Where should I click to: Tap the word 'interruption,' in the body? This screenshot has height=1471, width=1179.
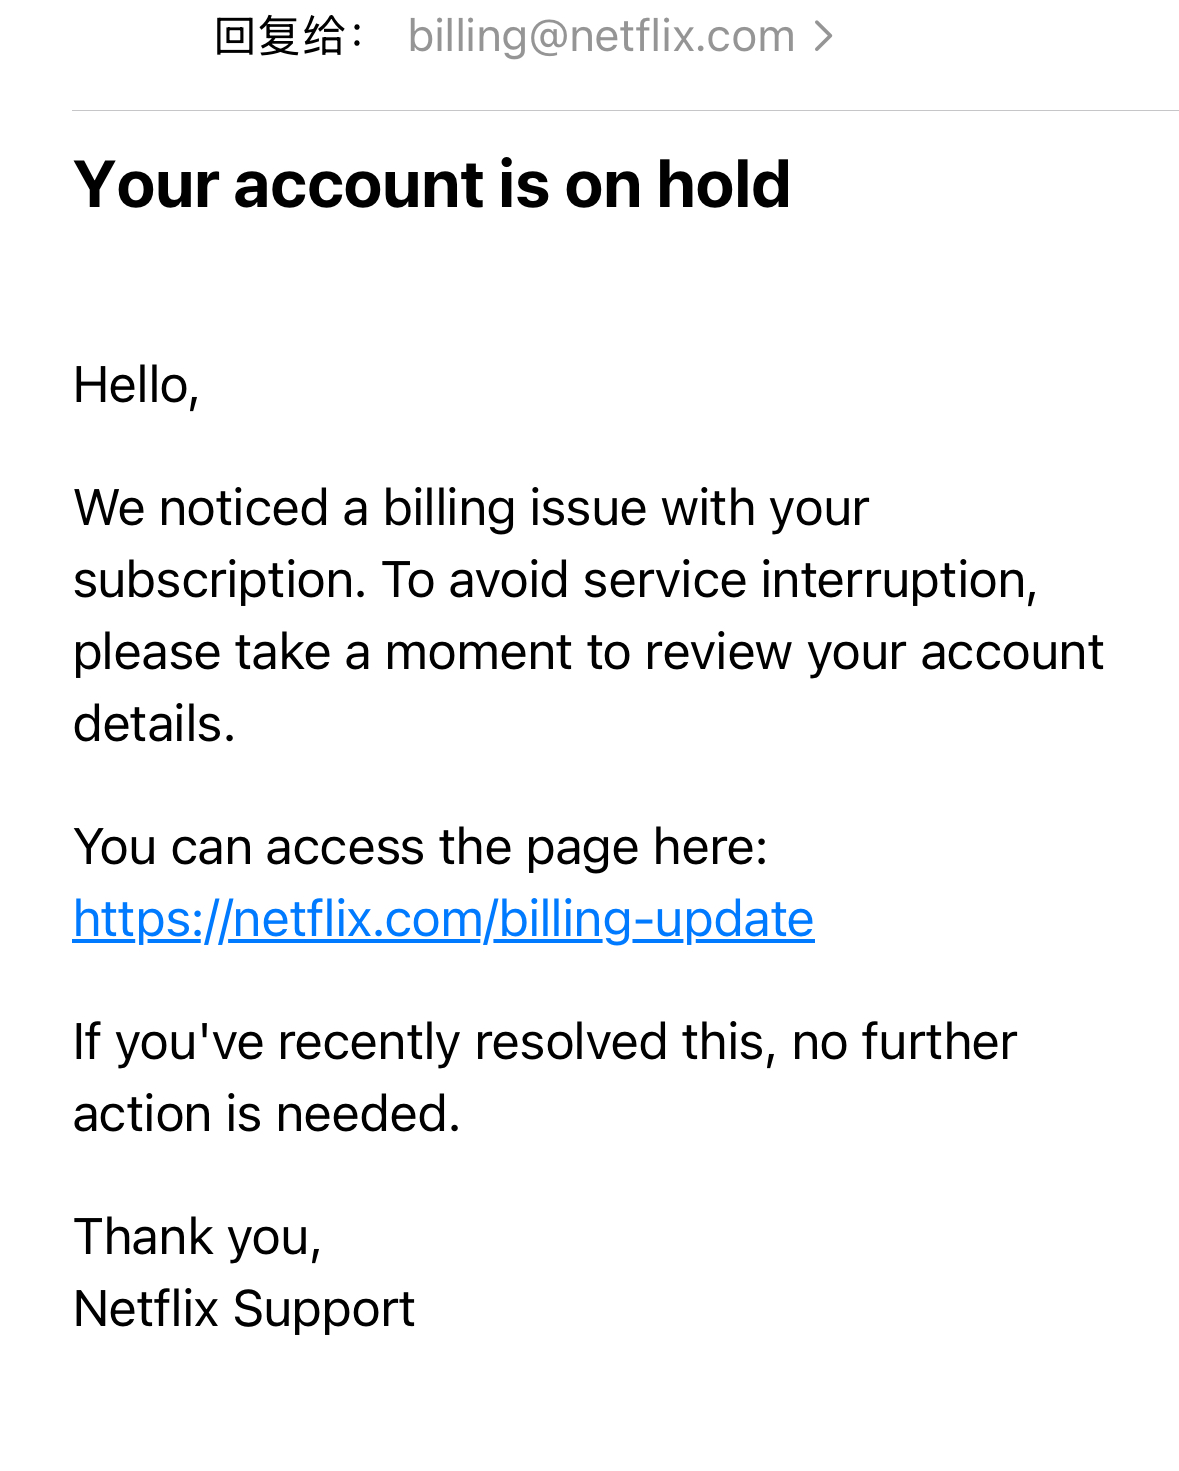point(899,581)
